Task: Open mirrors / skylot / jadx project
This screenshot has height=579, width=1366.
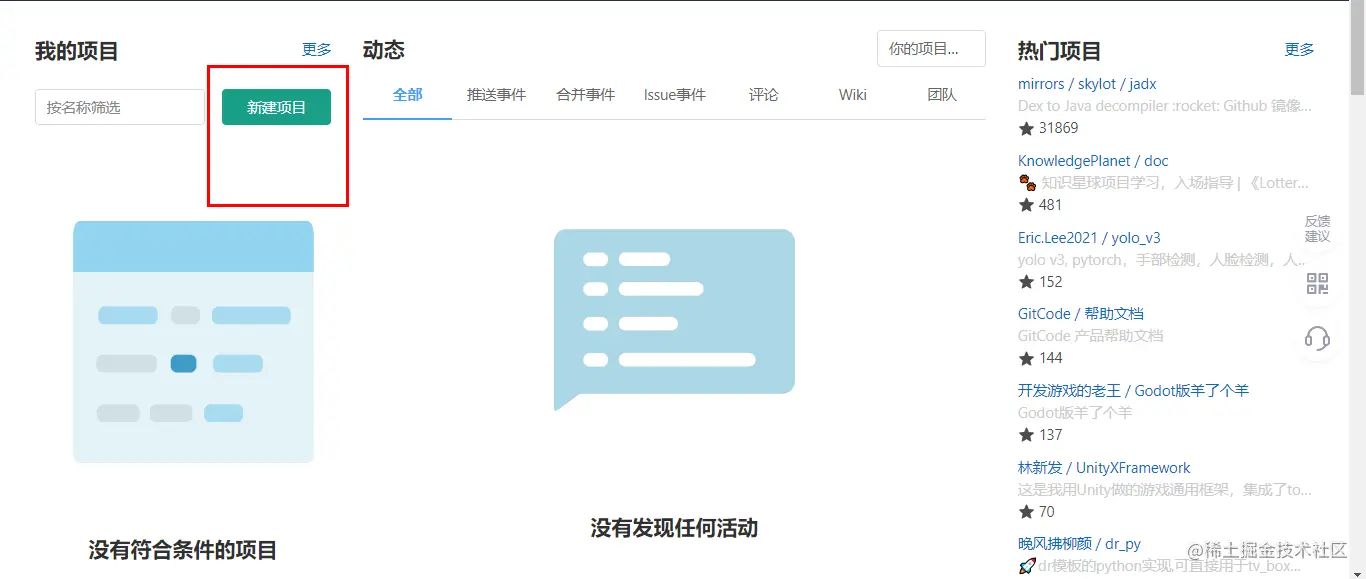Action: click(x=1087, y=84)
